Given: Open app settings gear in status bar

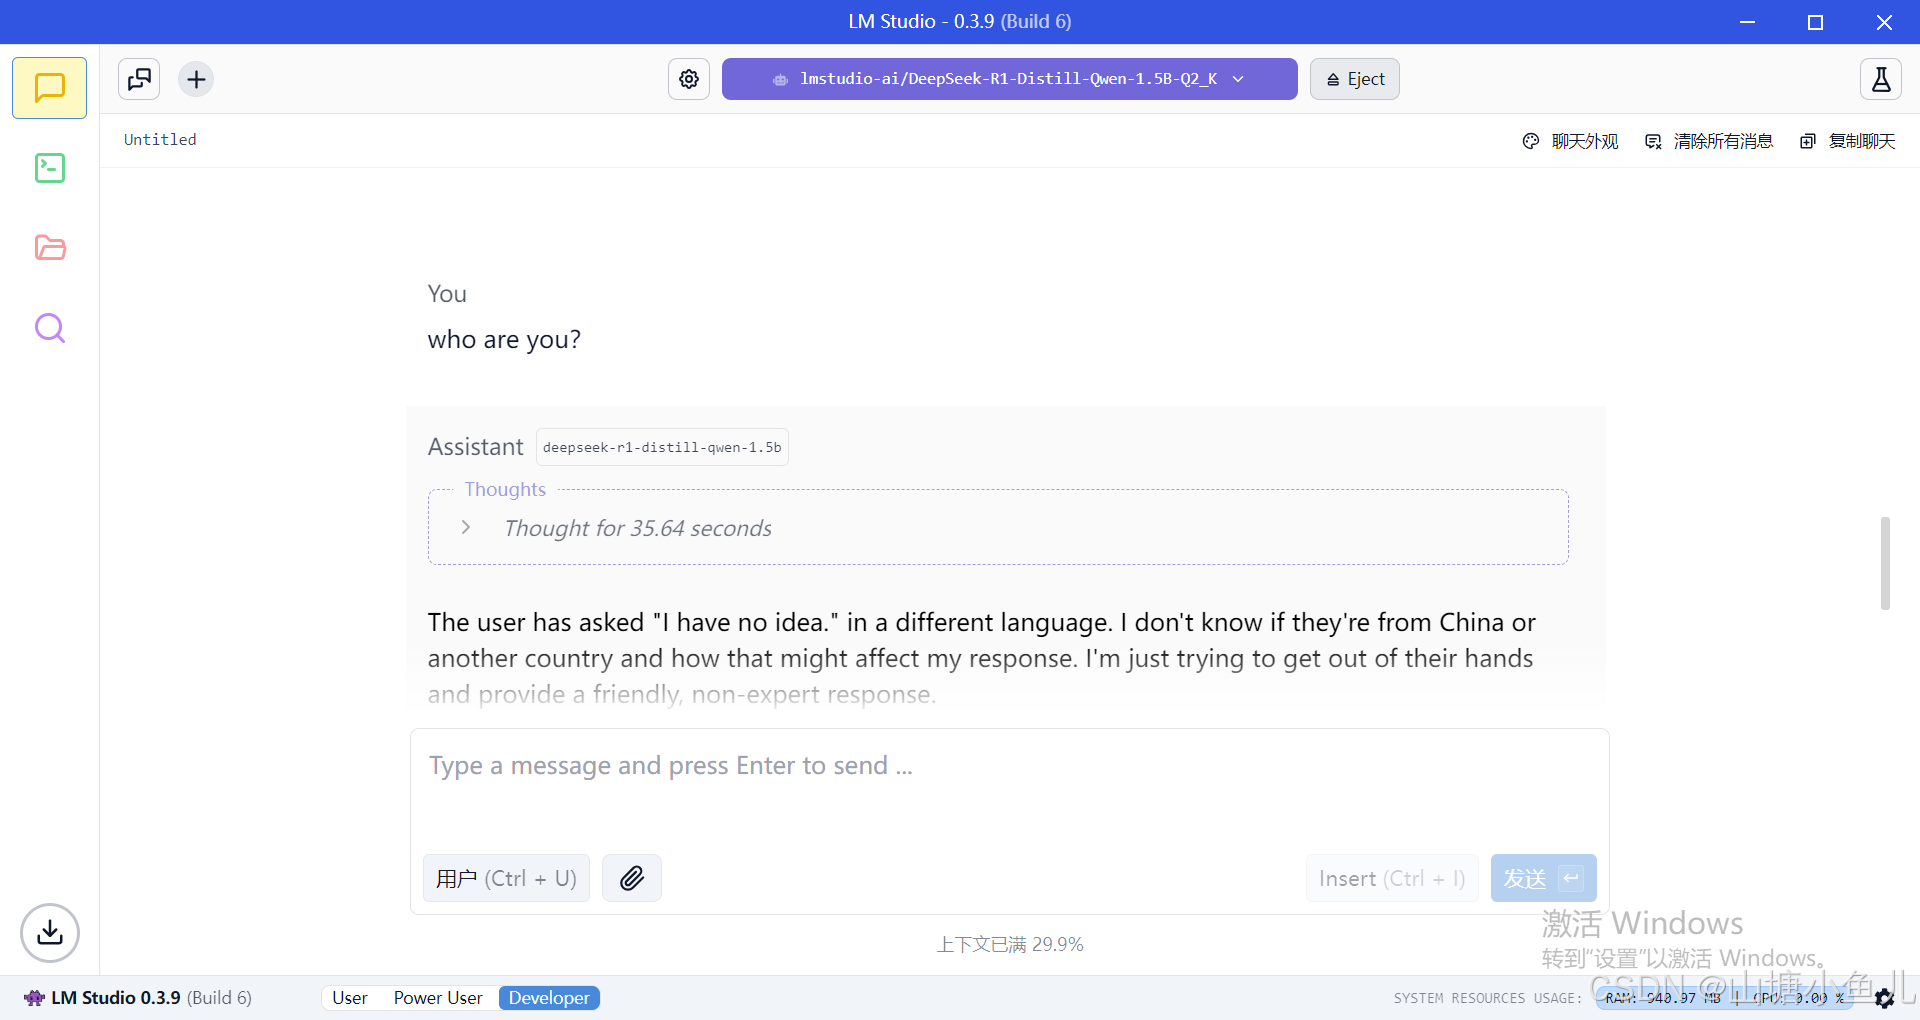Looking at the screenshot, I should (1884, 998).
